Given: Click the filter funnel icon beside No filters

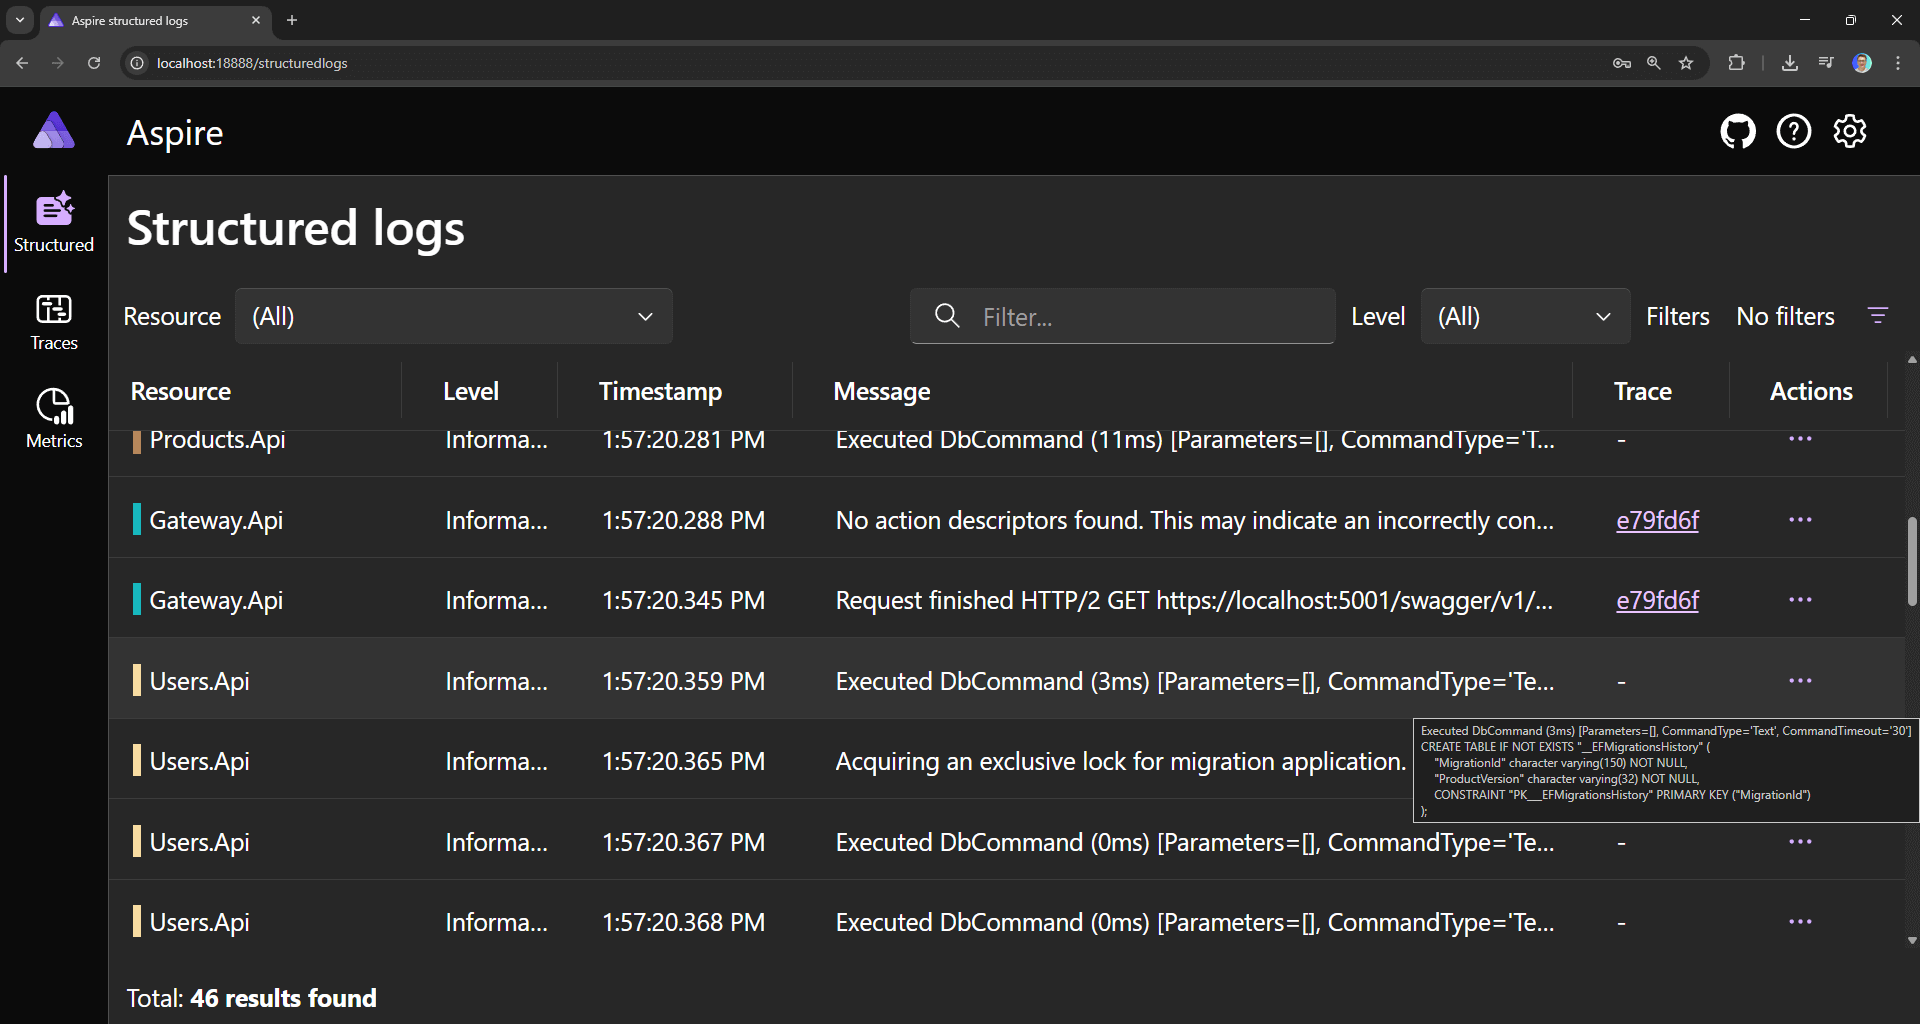Looking at the screenshot, I should coord(1878,315).
